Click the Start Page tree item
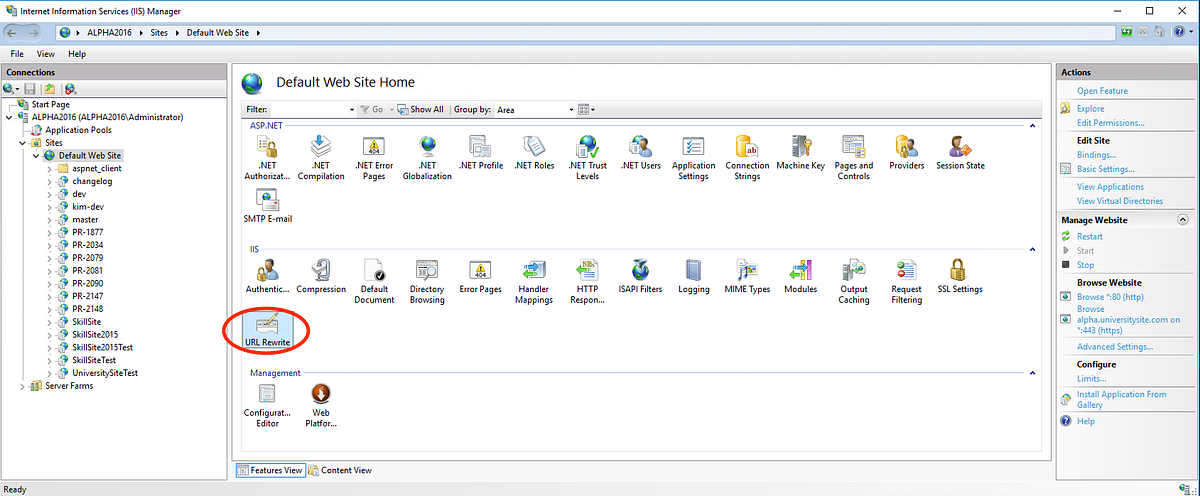The width and height of the screenshot is (1200, 496). (x=50, y=104)
